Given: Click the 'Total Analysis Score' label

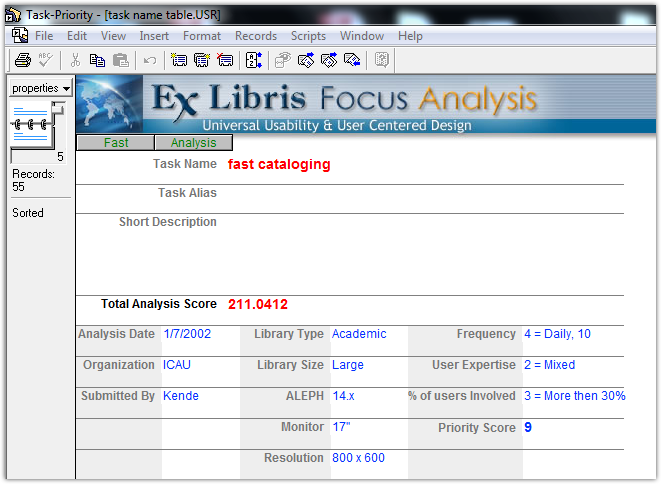Looking at the screenshot, I should pyautogui.click(x=159, y=304).
